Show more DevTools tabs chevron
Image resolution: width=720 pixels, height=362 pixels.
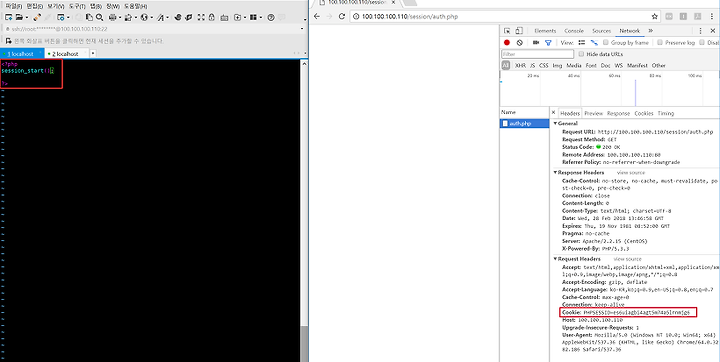(x=651, y=31)
